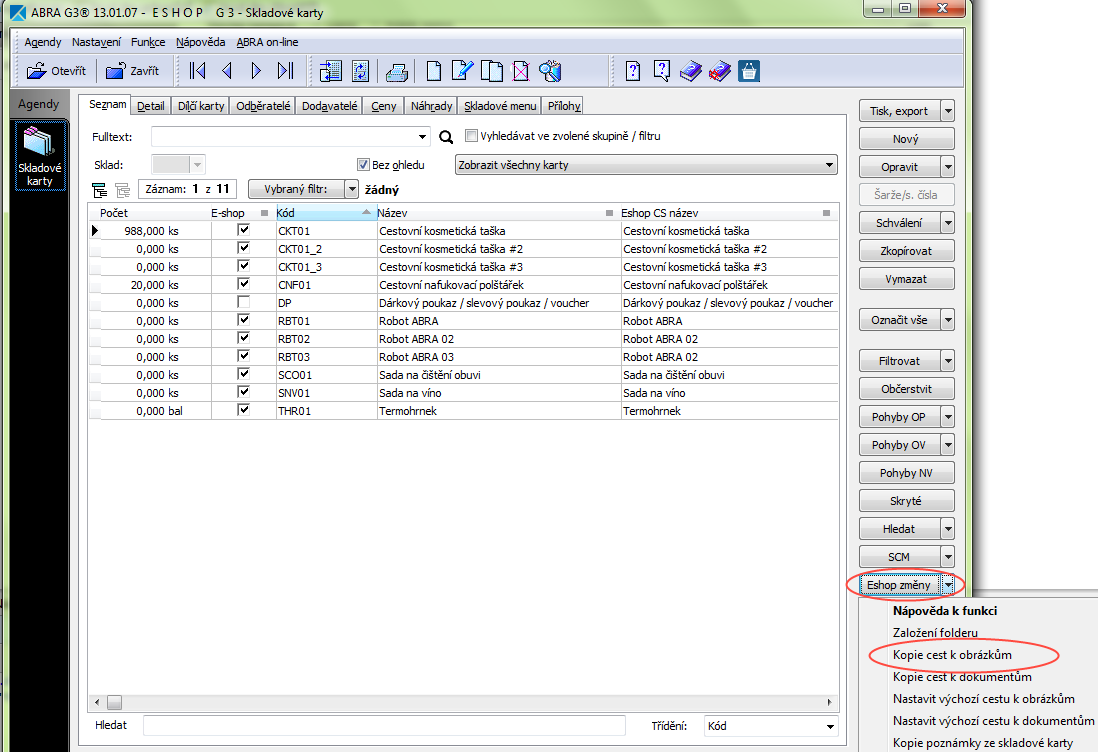Click the refresh list toolbar icon
Viewport: 1098px width, 752px height.
tap(360, 71)
